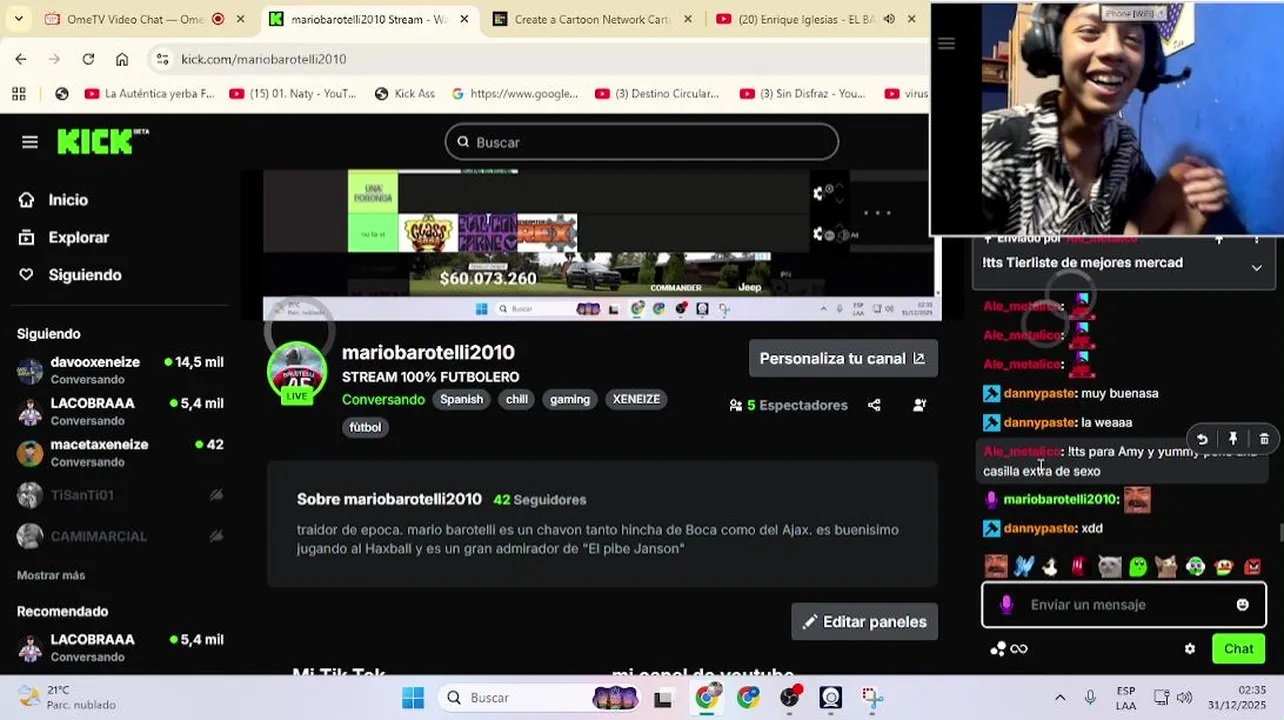Open the bookmarks apps grid icon

pos(19,93)
